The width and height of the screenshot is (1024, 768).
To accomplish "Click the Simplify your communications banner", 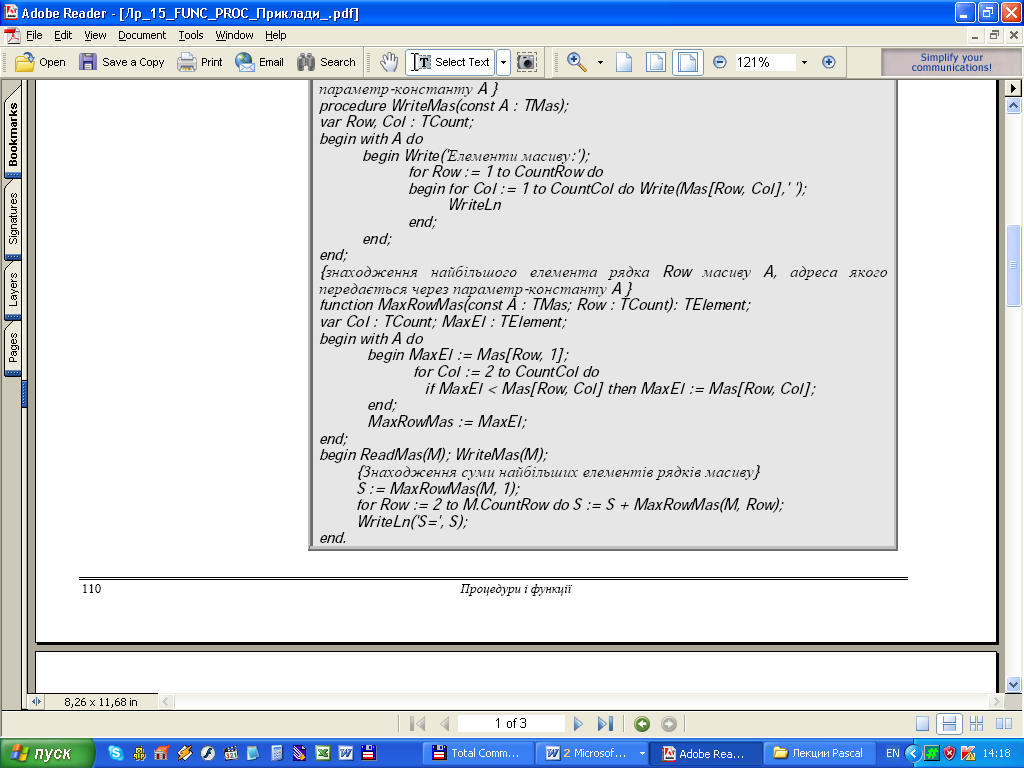I will pos(951,62).
